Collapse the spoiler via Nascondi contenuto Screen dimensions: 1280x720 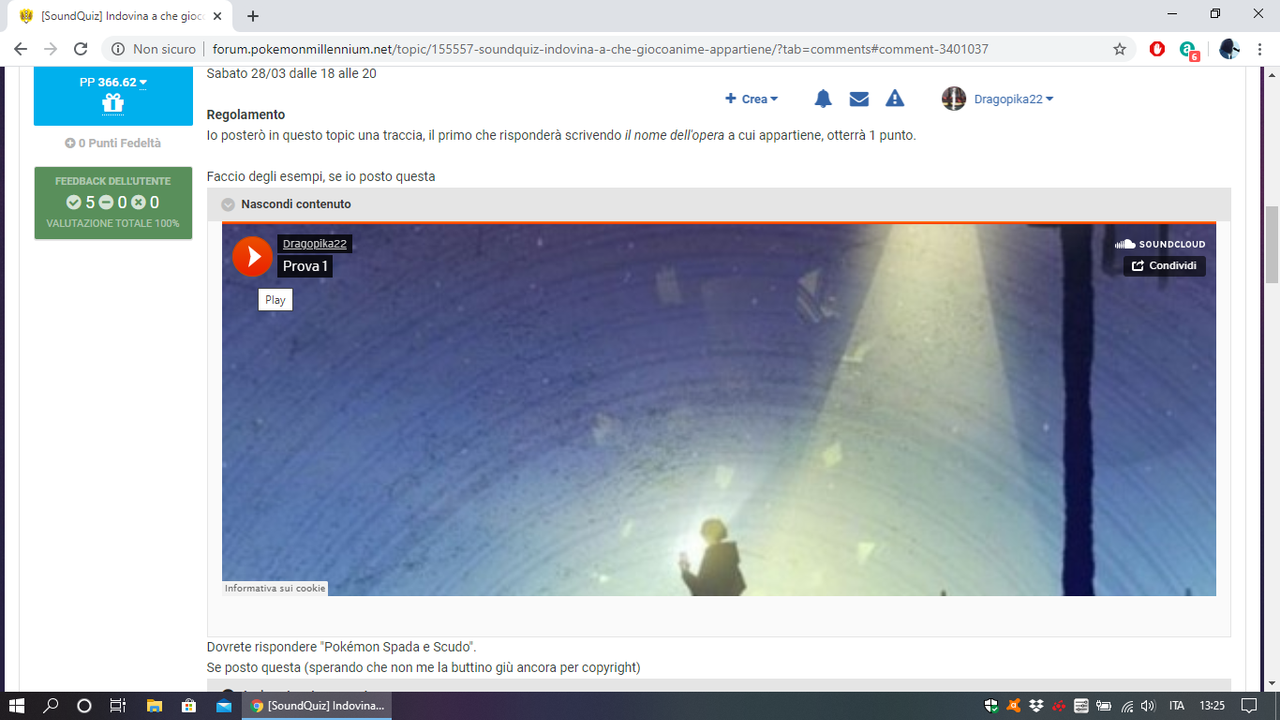296,203
